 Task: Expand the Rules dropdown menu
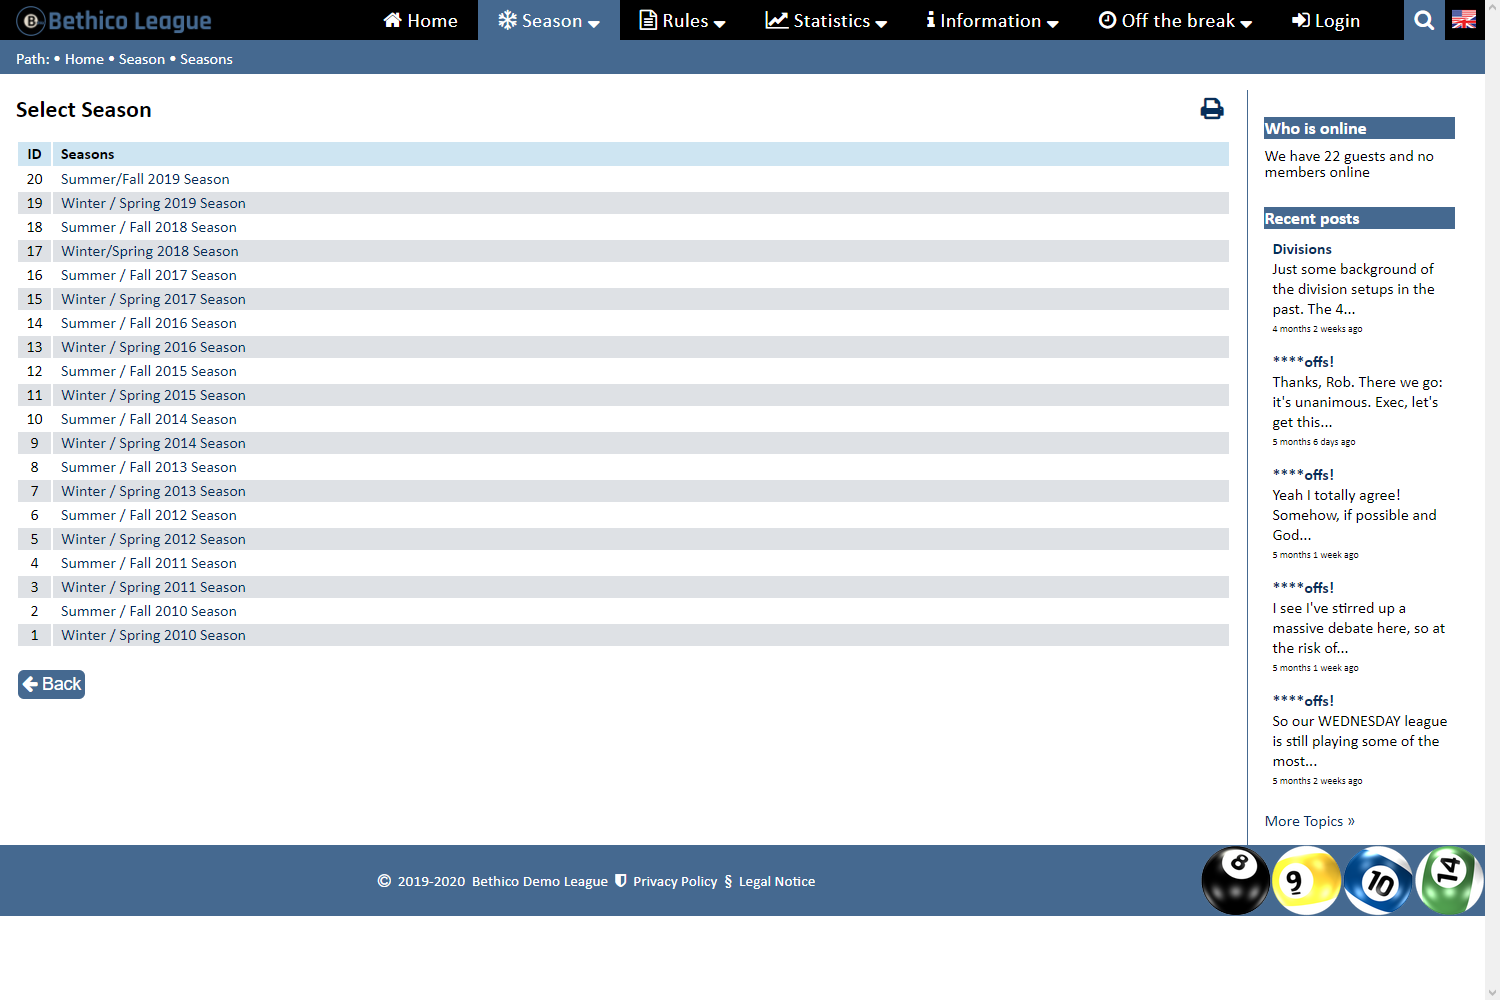click(x=683, y=20)
